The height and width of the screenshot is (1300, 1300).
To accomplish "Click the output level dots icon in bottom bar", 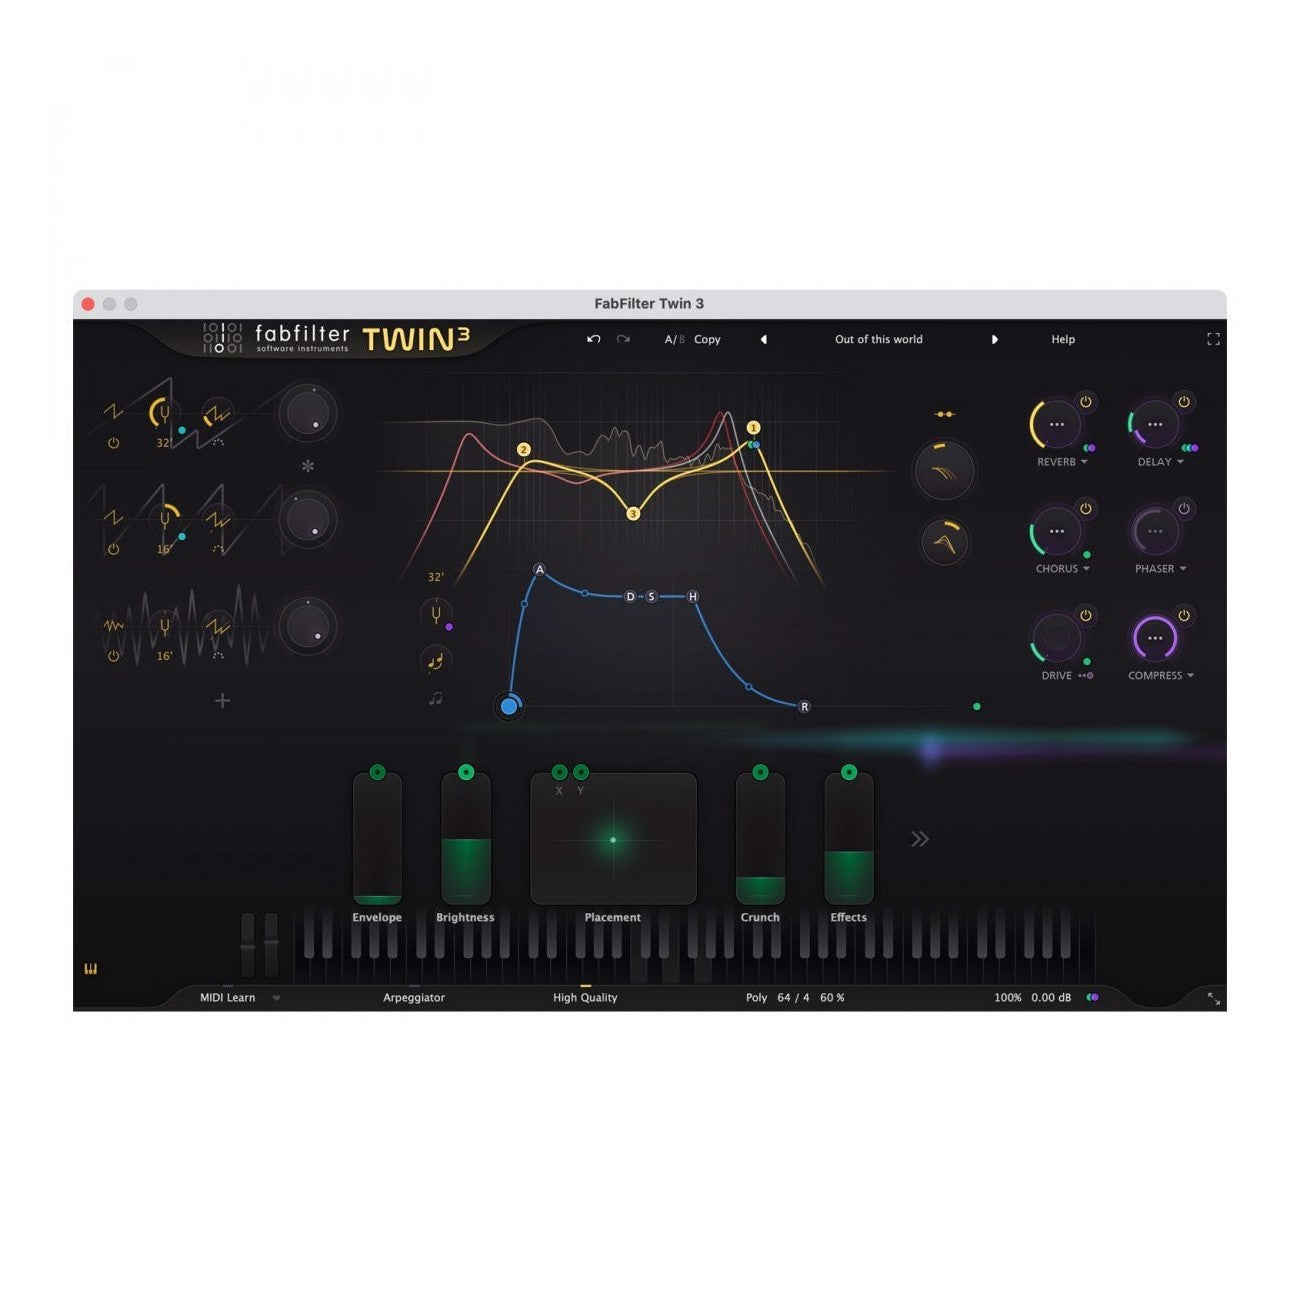I will point(1093,997).
